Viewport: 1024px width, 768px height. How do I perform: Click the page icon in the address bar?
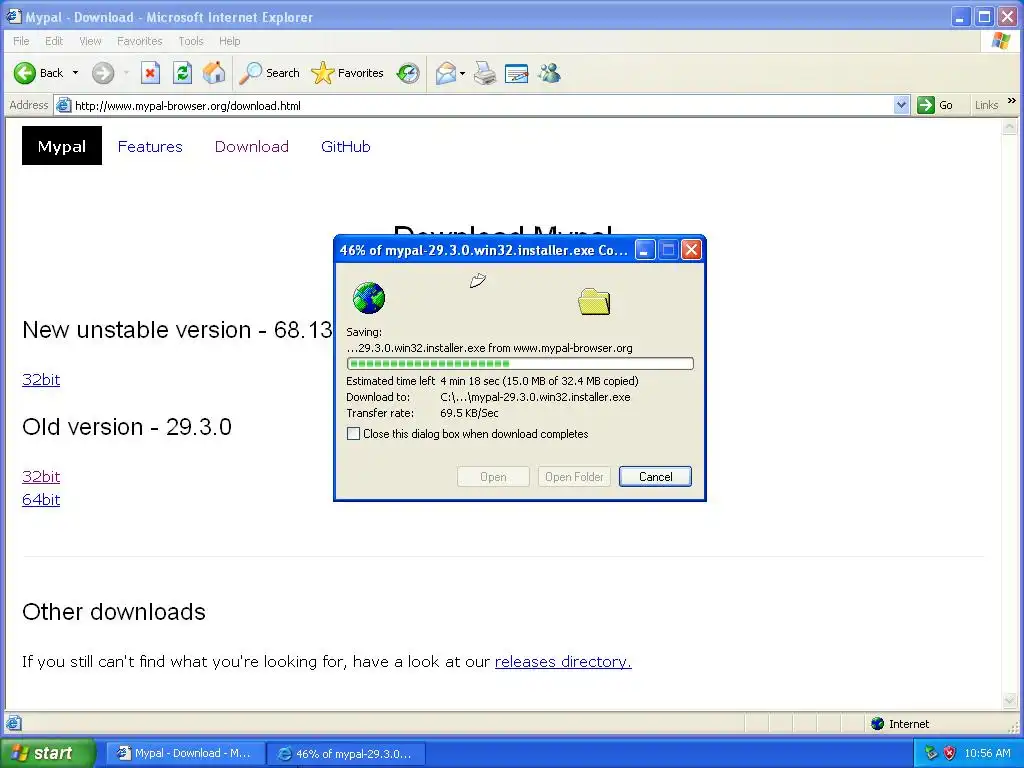point(63,105)
